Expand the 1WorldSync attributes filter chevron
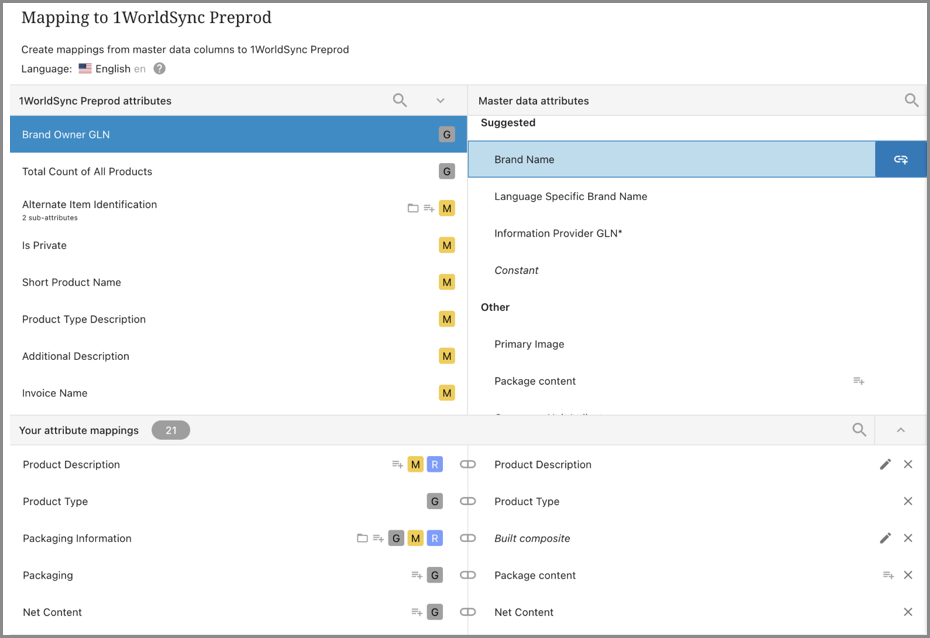Image resolution: width=930 pixels, height=638 pixels. point(440,100)
